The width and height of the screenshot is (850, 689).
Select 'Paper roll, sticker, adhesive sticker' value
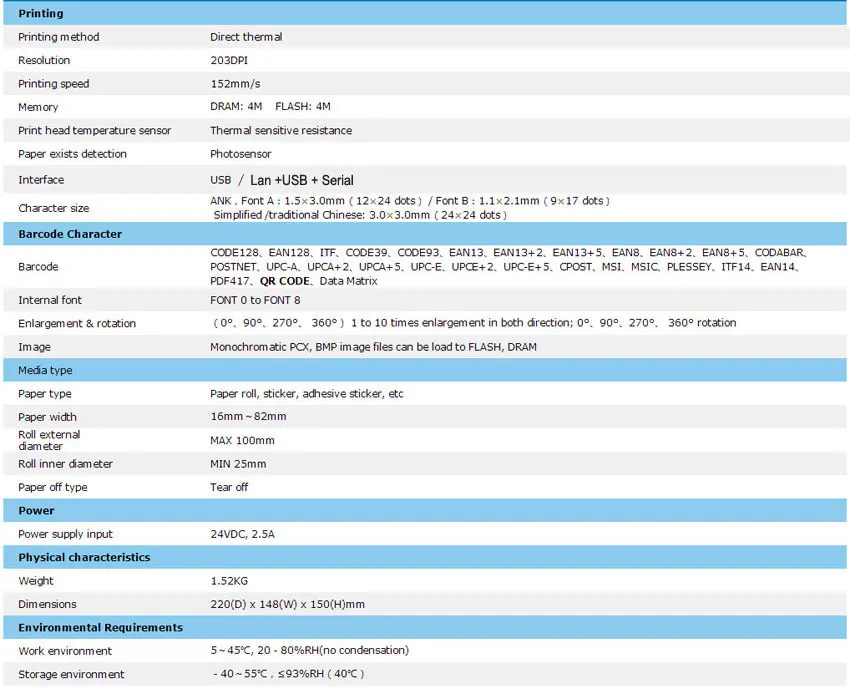[307, 394]
